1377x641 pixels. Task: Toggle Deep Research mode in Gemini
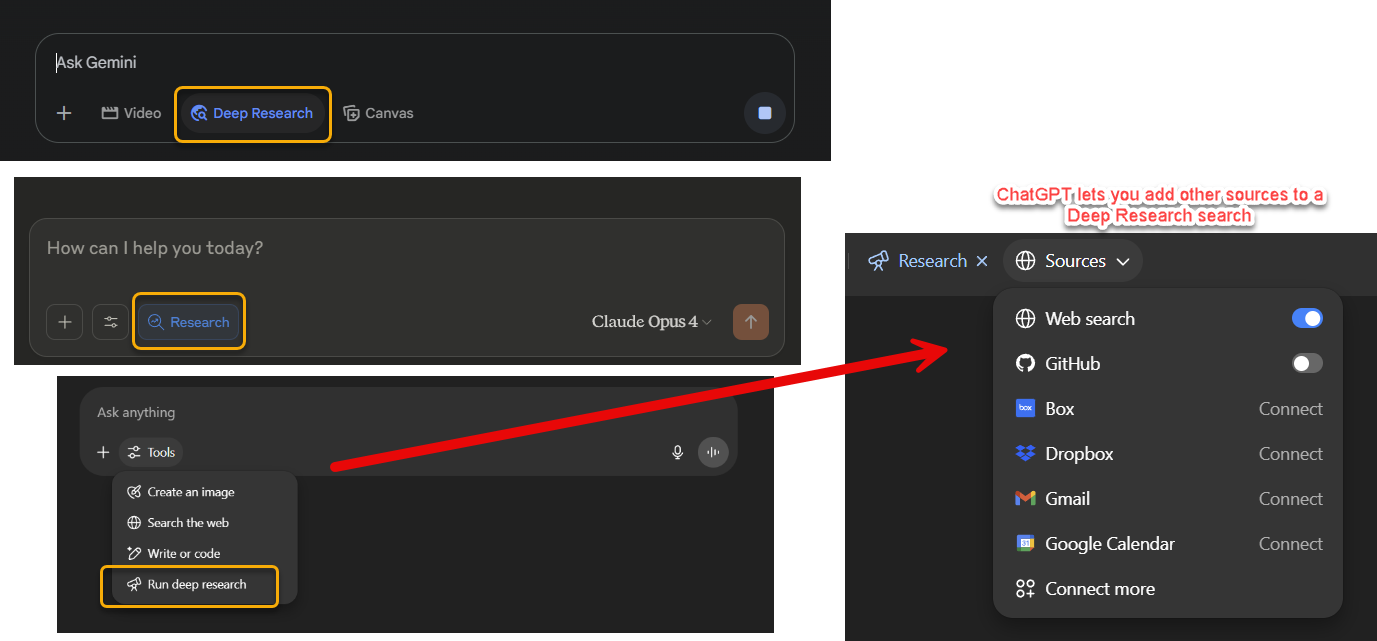[x=252, y=113]
